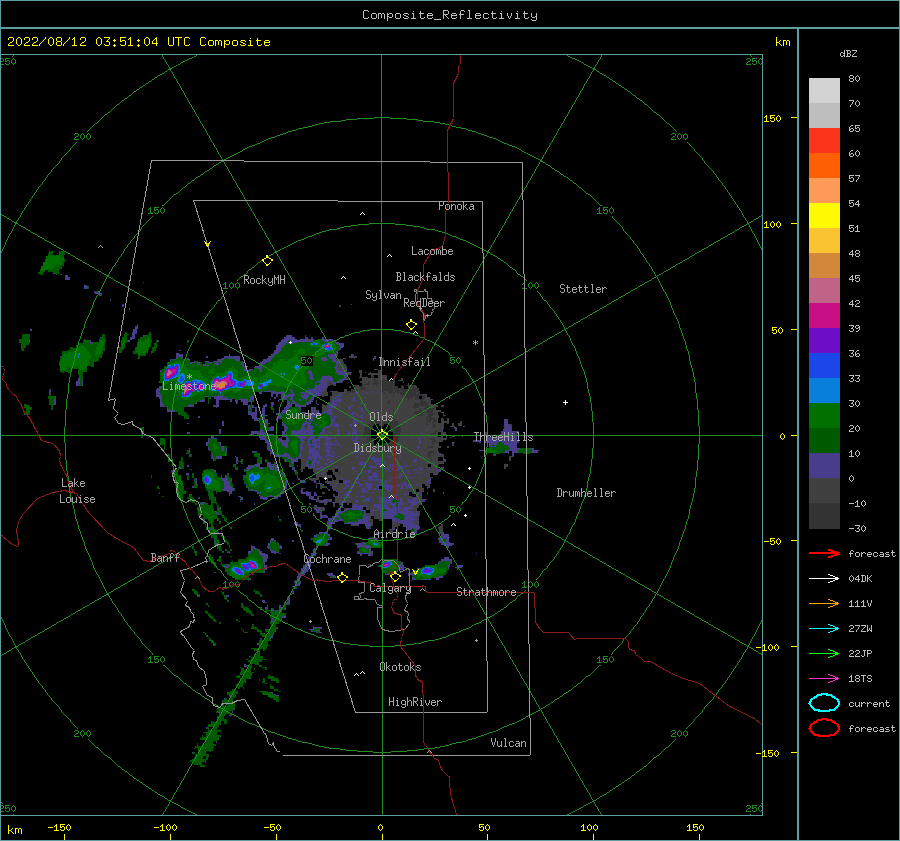The height and width of the screenshot is (841, 900).
Task: Click the Banff label
Action: click(165, 557)
